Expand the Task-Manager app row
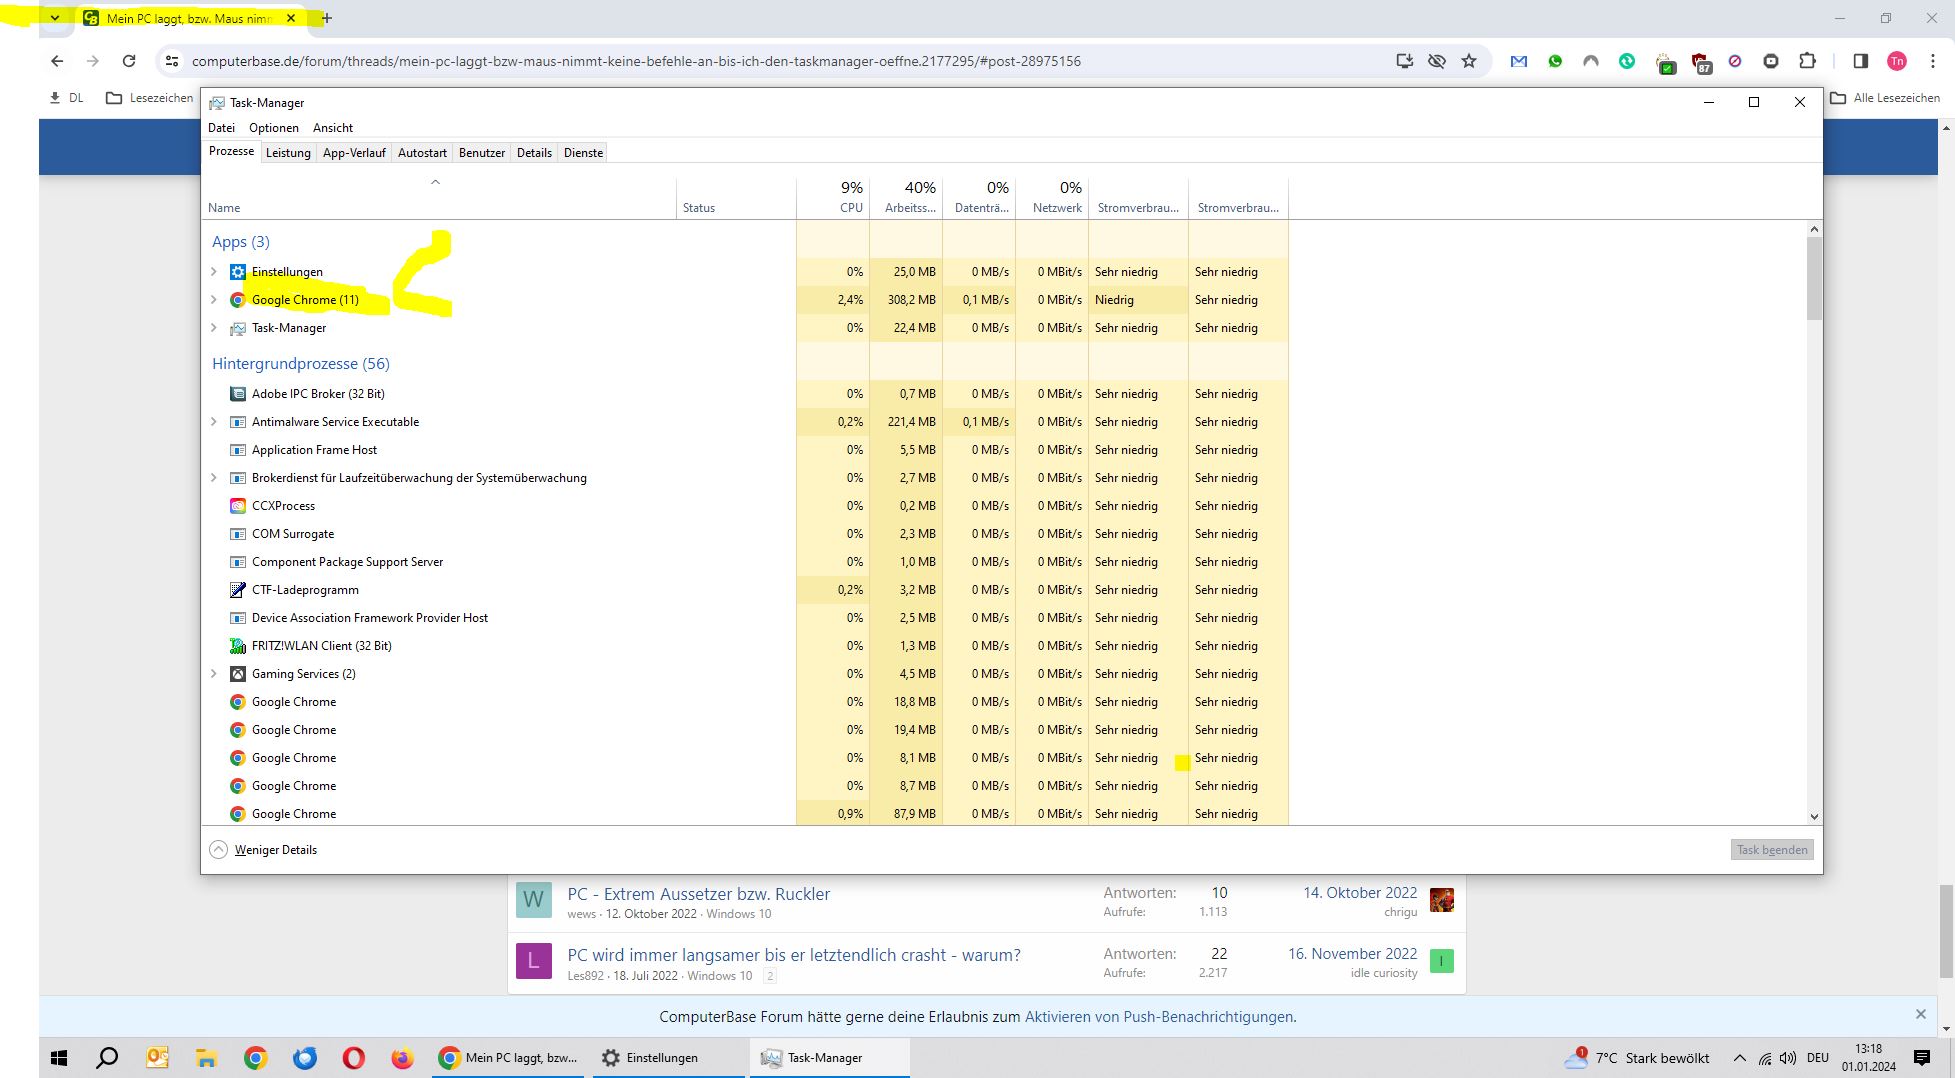 213,328
